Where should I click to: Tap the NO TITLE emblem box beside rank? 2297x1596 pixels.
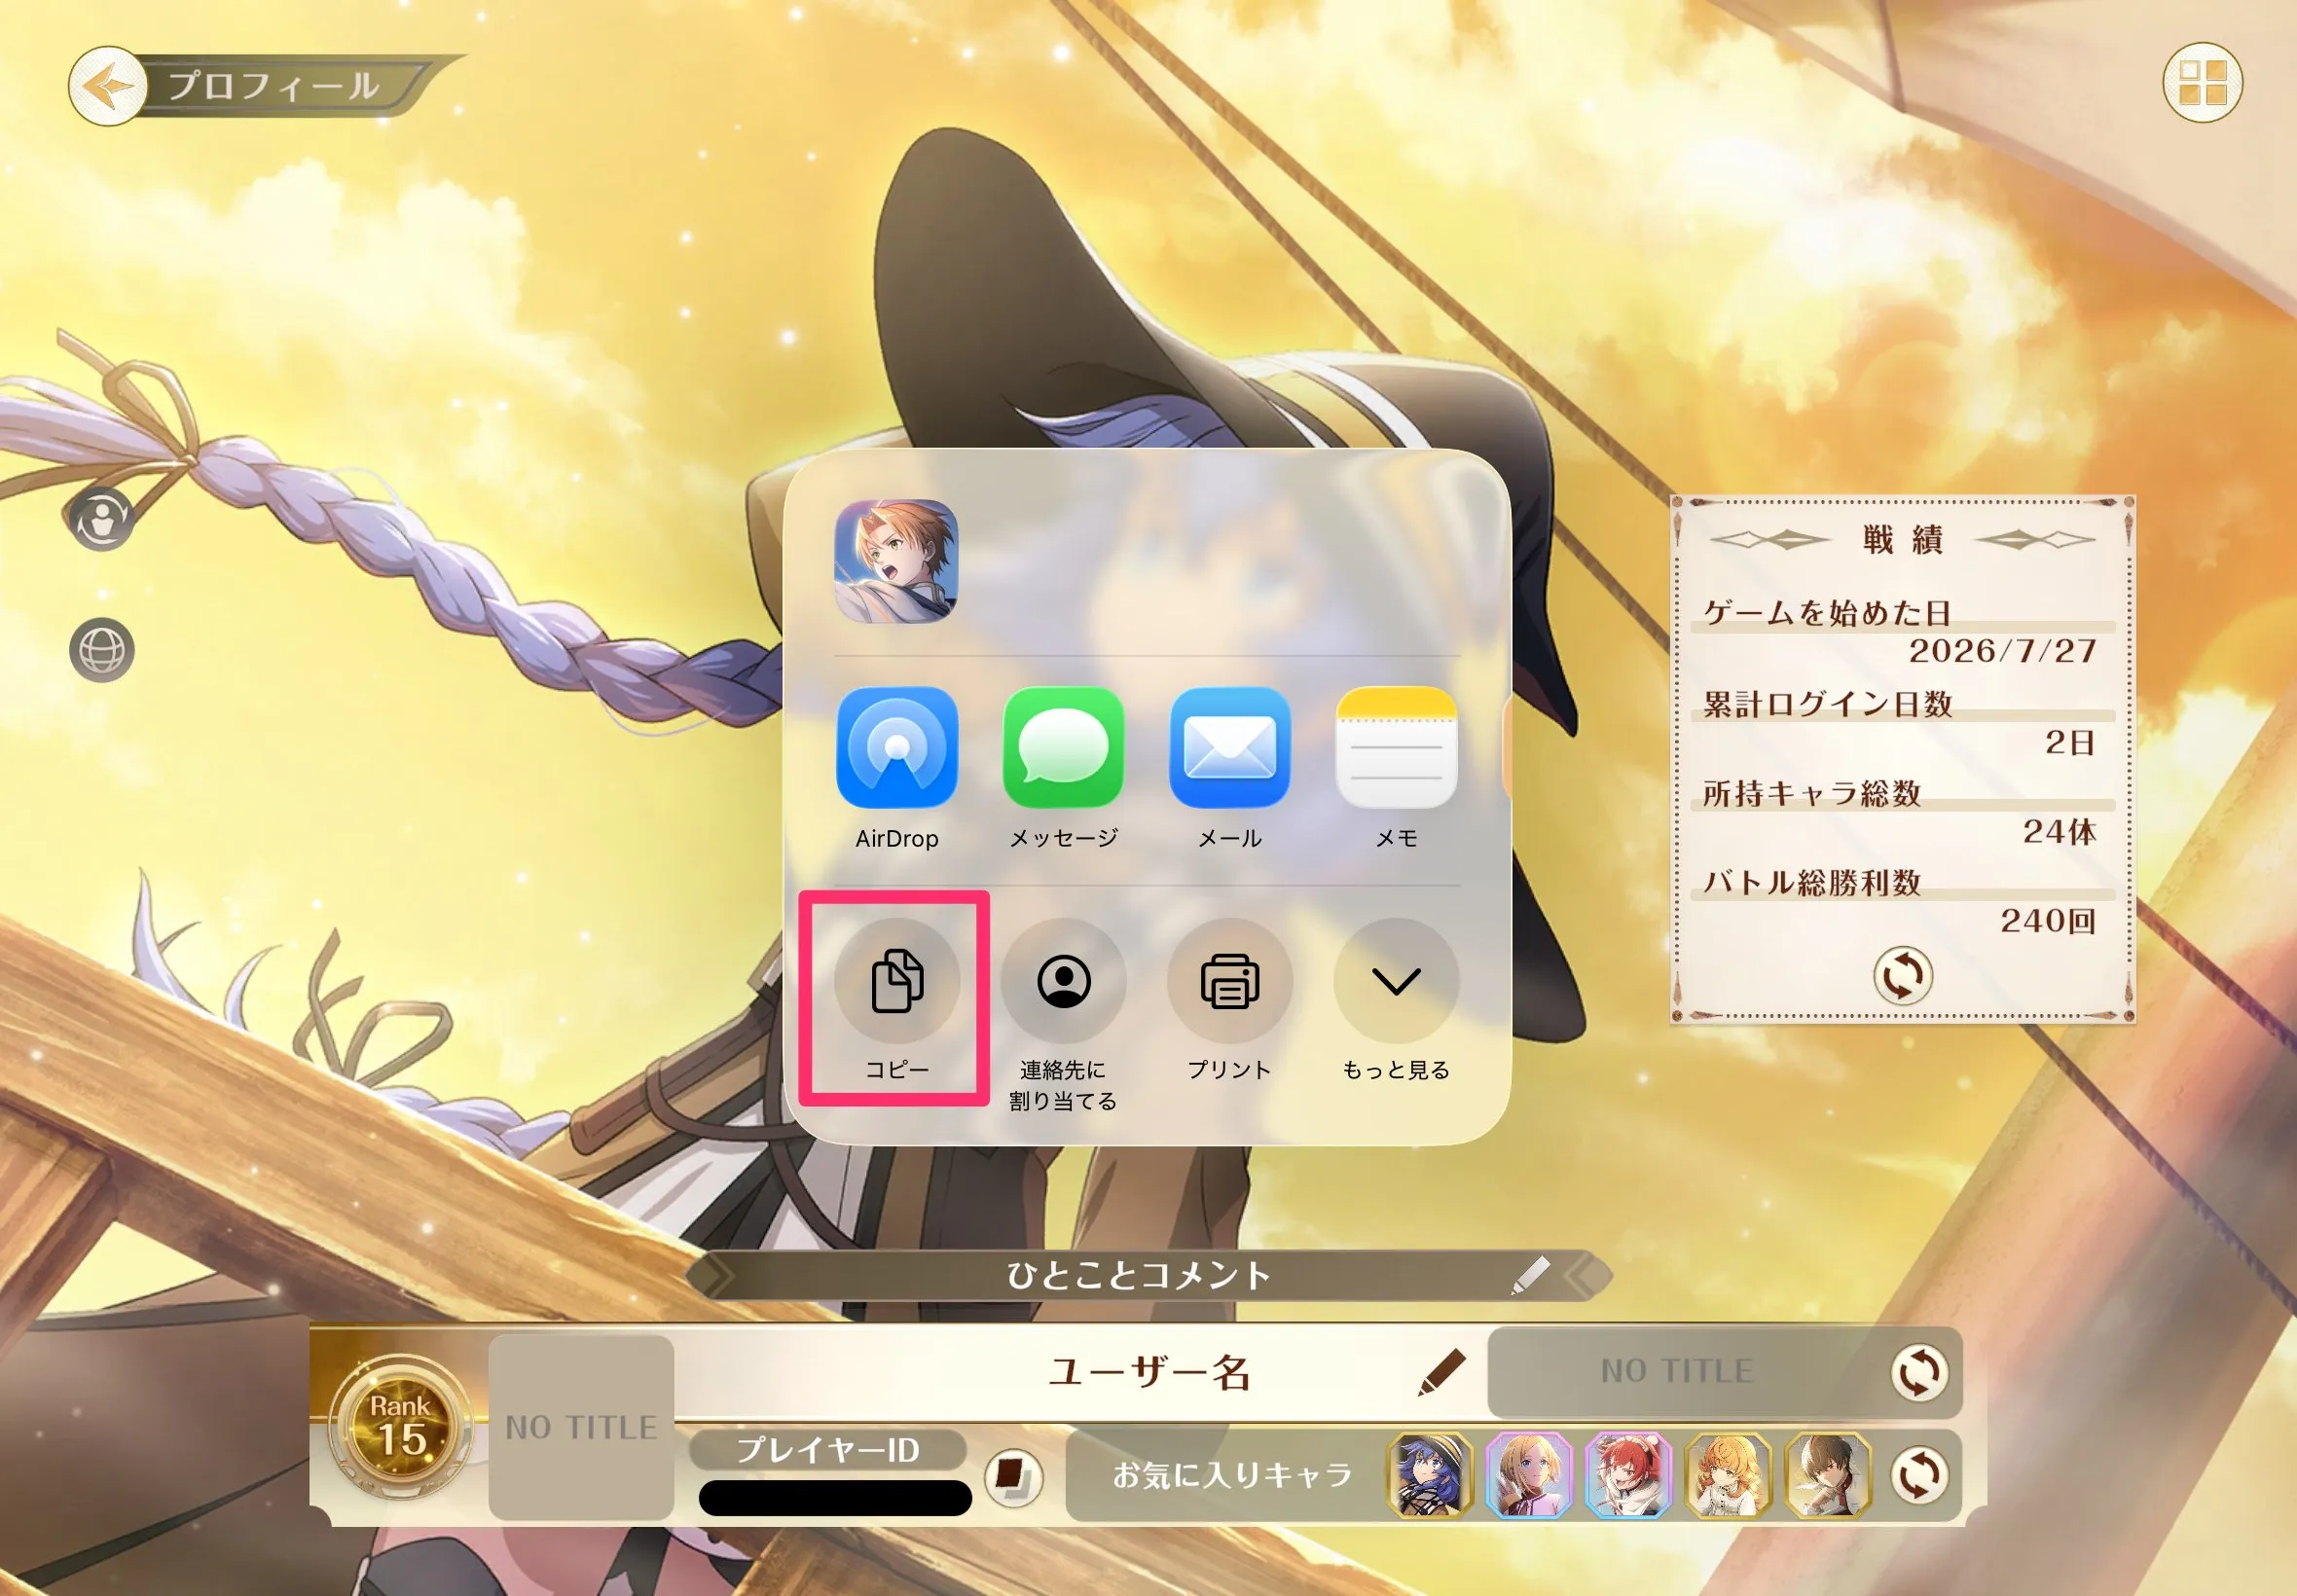click(x=581, y=1428)
